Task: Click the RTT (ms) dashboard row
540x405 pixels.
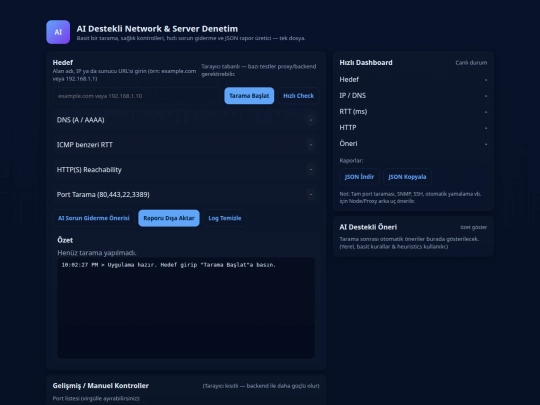Action: click(x=413, y=112)
